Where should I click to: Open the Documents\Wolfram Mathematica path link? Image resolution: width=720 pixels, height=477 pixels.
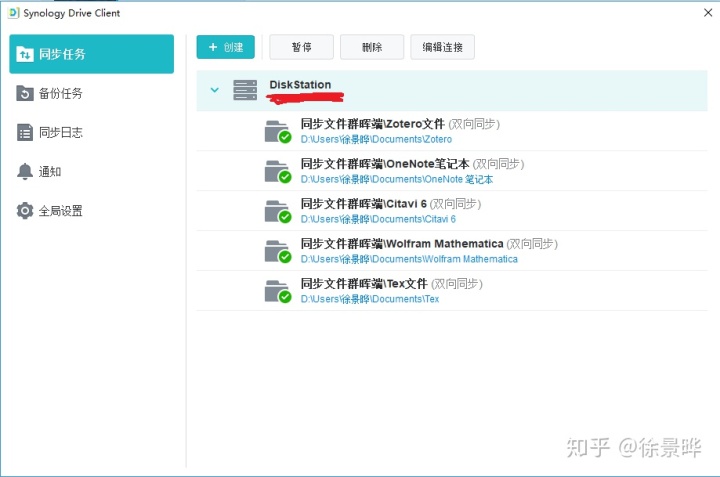click(409, 259)
